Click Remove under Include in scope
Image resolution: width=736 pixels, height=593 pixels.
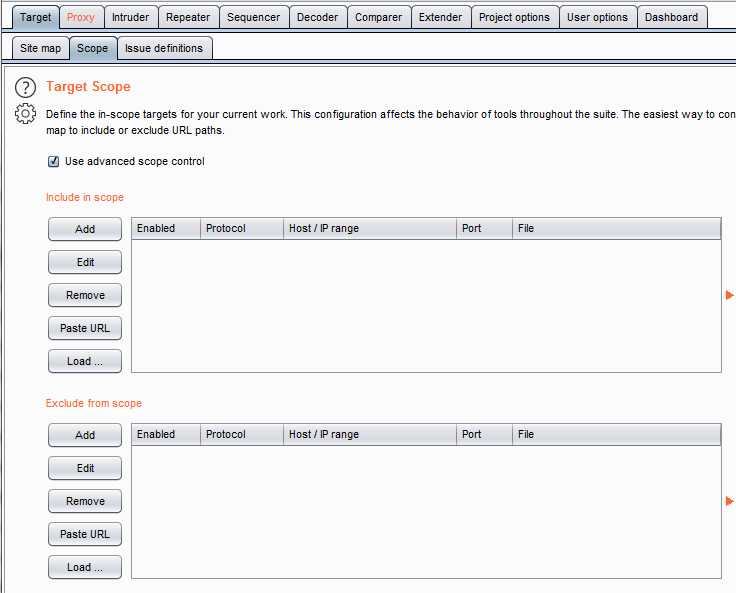[85, 295]
